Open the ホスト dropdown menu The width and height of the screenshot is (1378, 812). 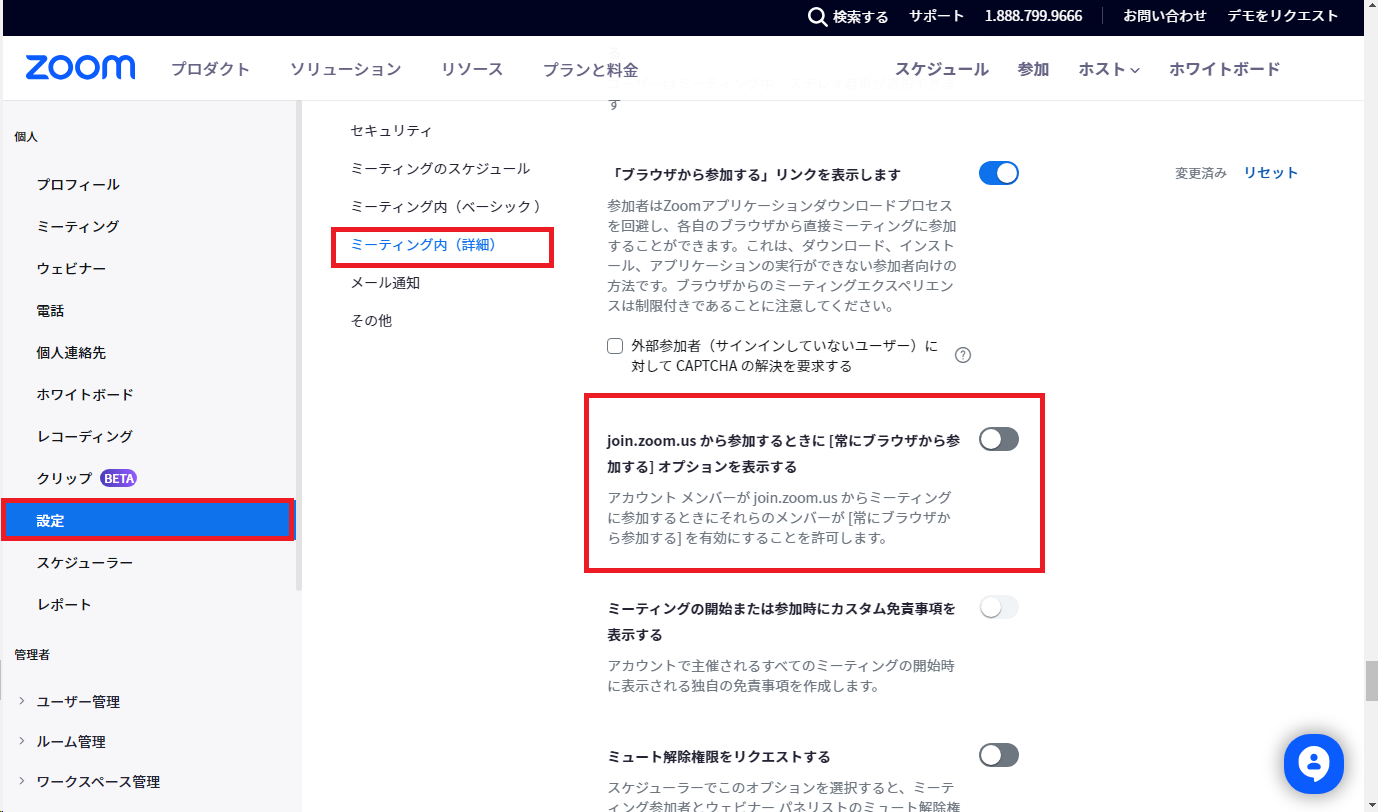(1108, 69)
